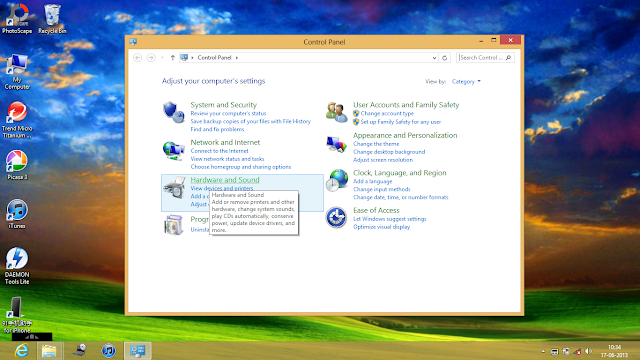Click Control Panel in the address breadcrumb

[214, 58]
